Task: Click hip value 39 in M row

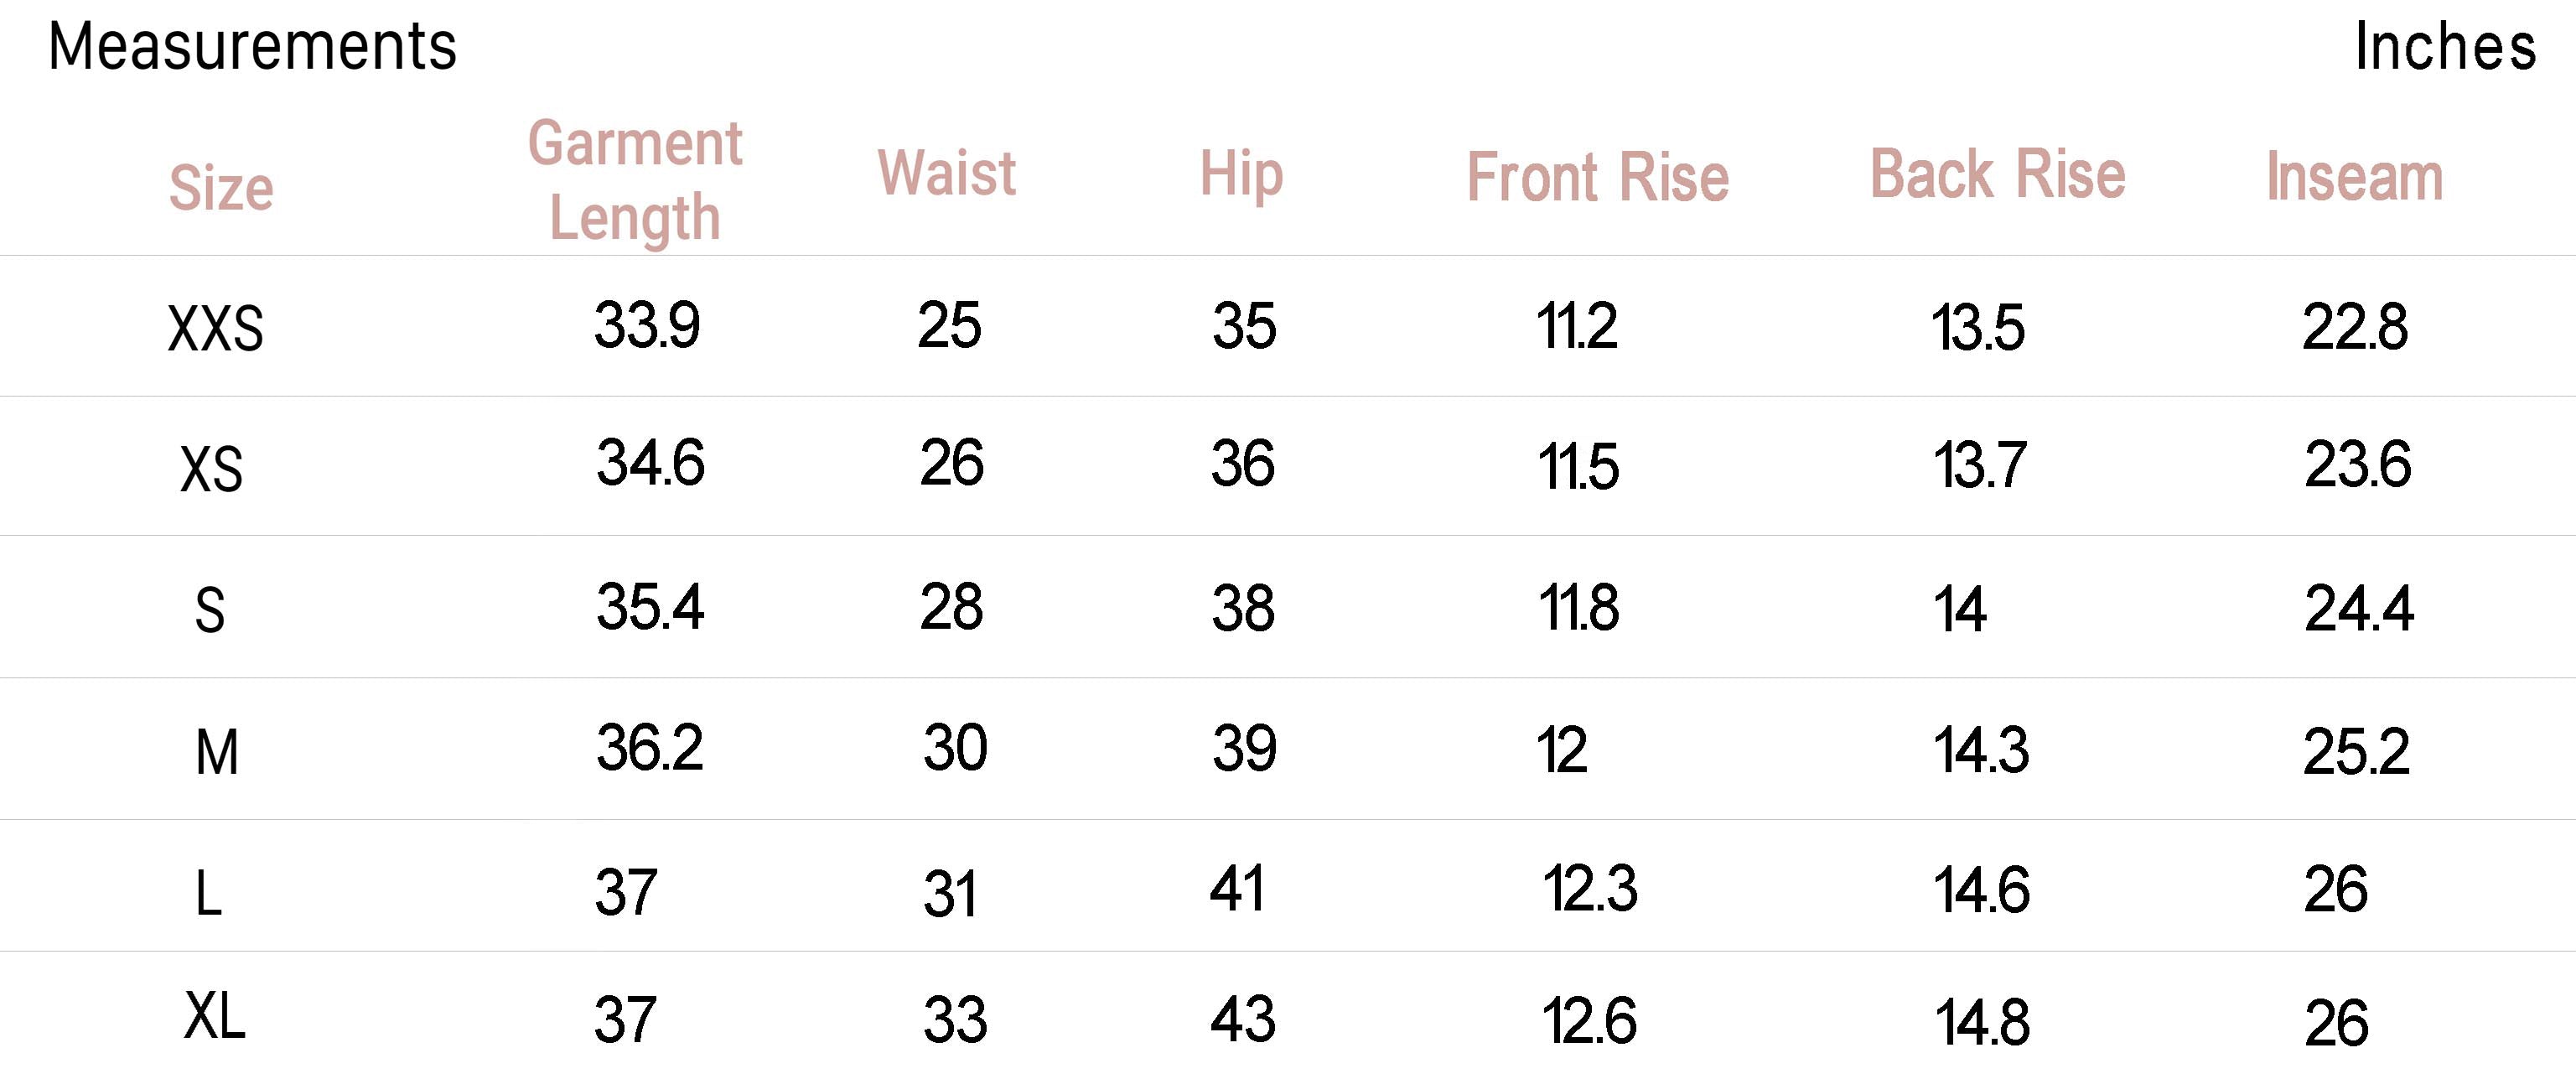Action: [x=1244, y=749]
